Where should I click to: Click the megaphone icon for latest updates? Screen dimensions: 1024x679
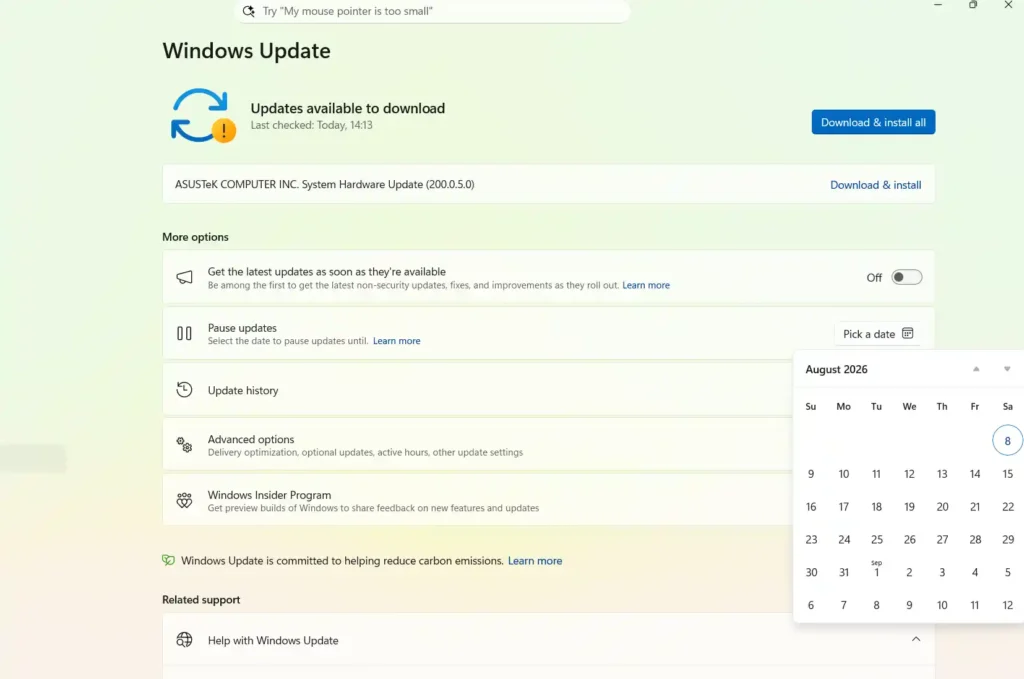[184, 277]
